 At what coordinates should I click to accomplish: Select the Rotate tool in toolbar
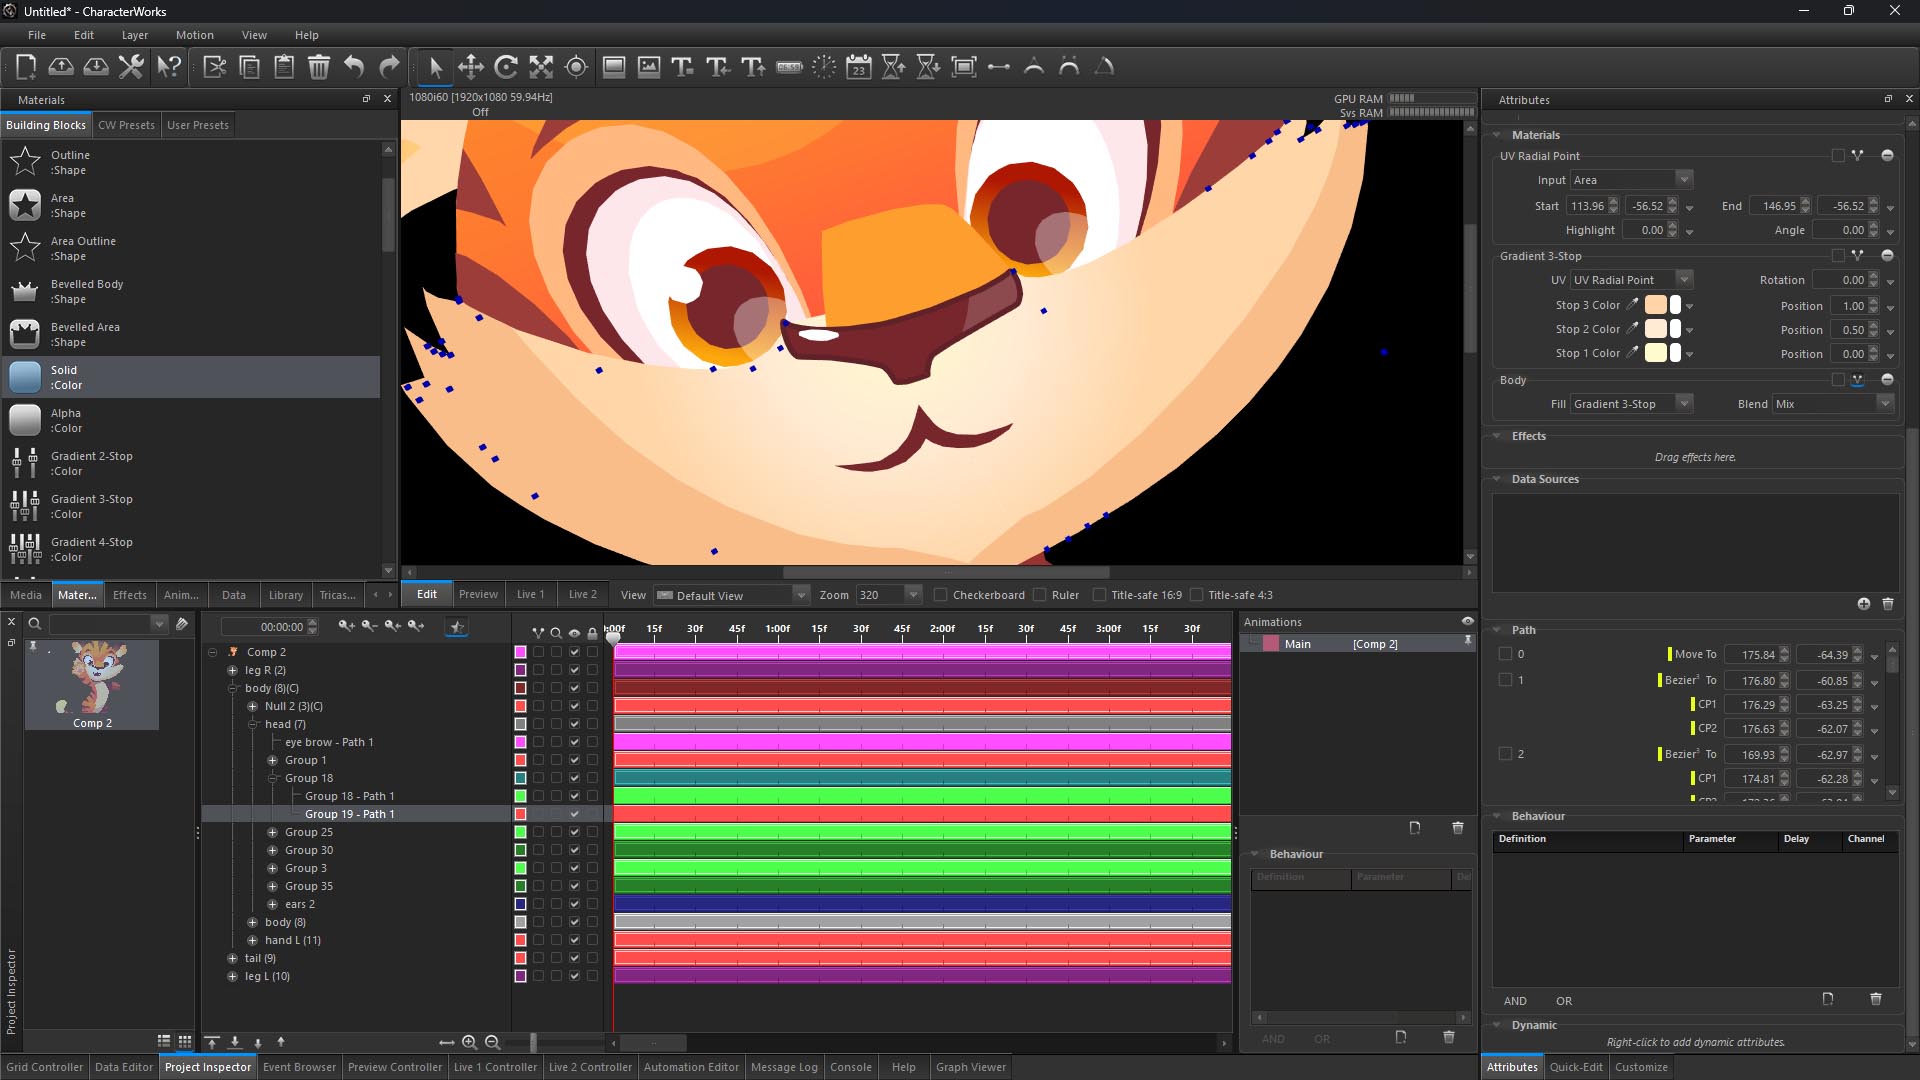click(x=506, y=67)
